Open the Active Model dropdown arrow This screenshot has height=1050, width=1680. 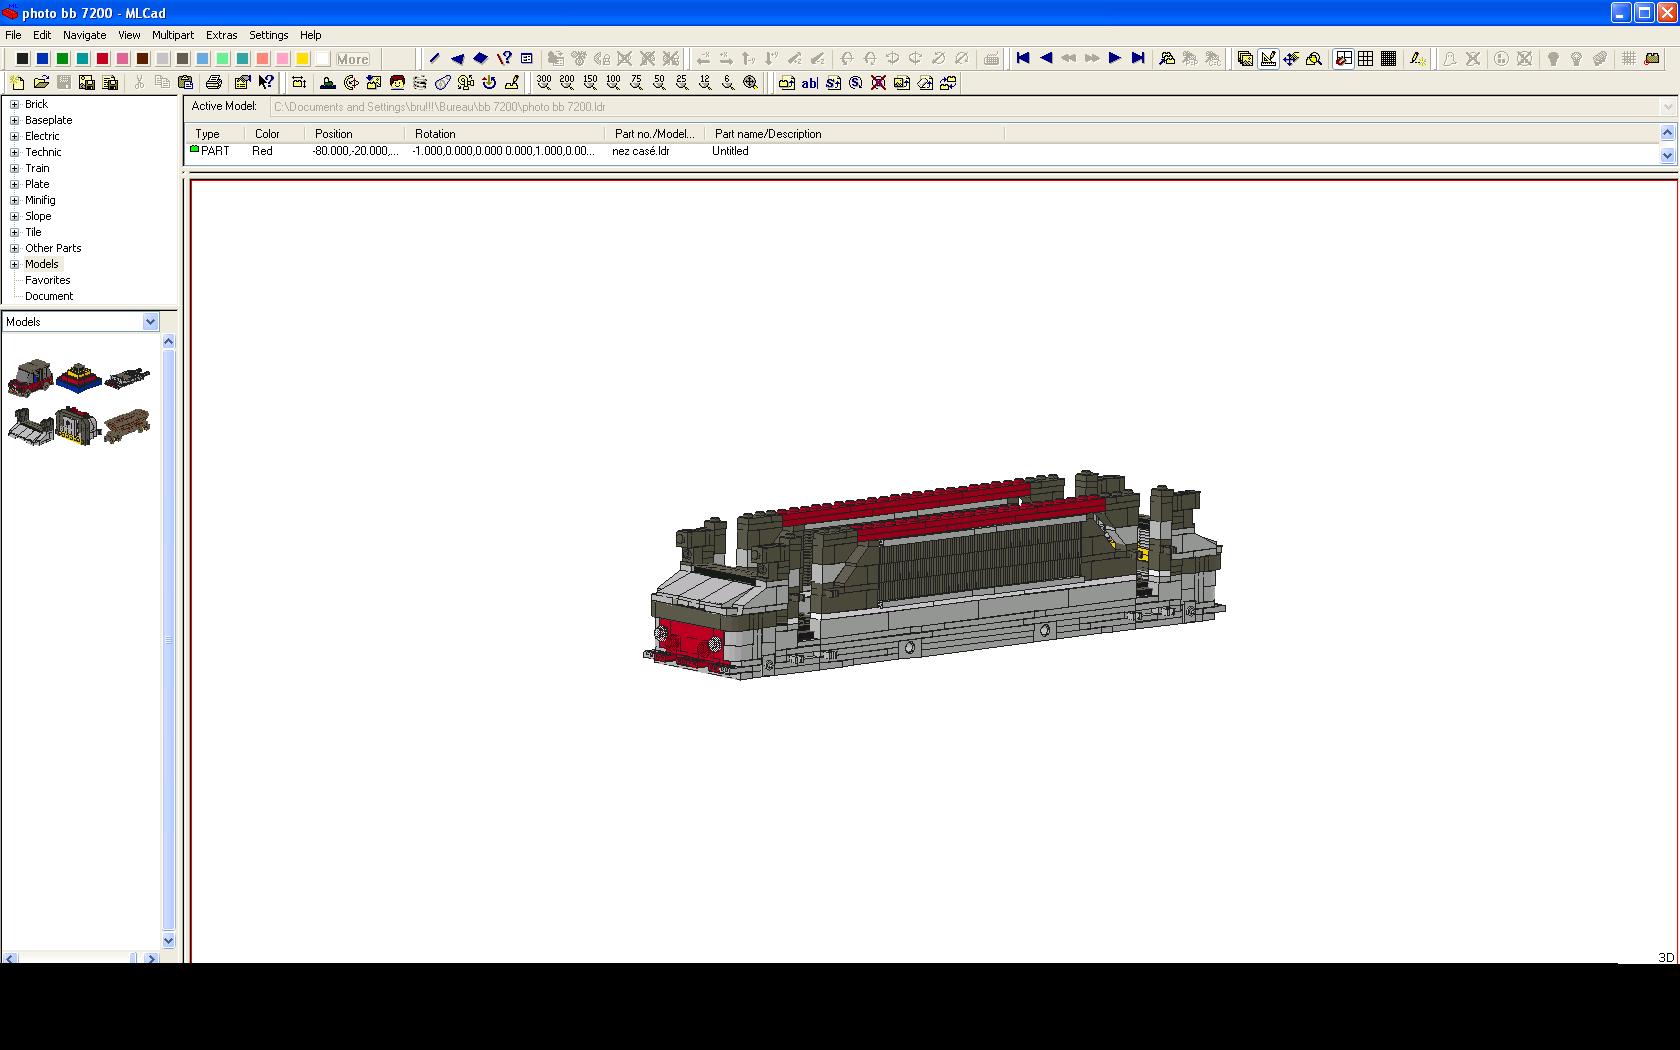[1667, 107]
